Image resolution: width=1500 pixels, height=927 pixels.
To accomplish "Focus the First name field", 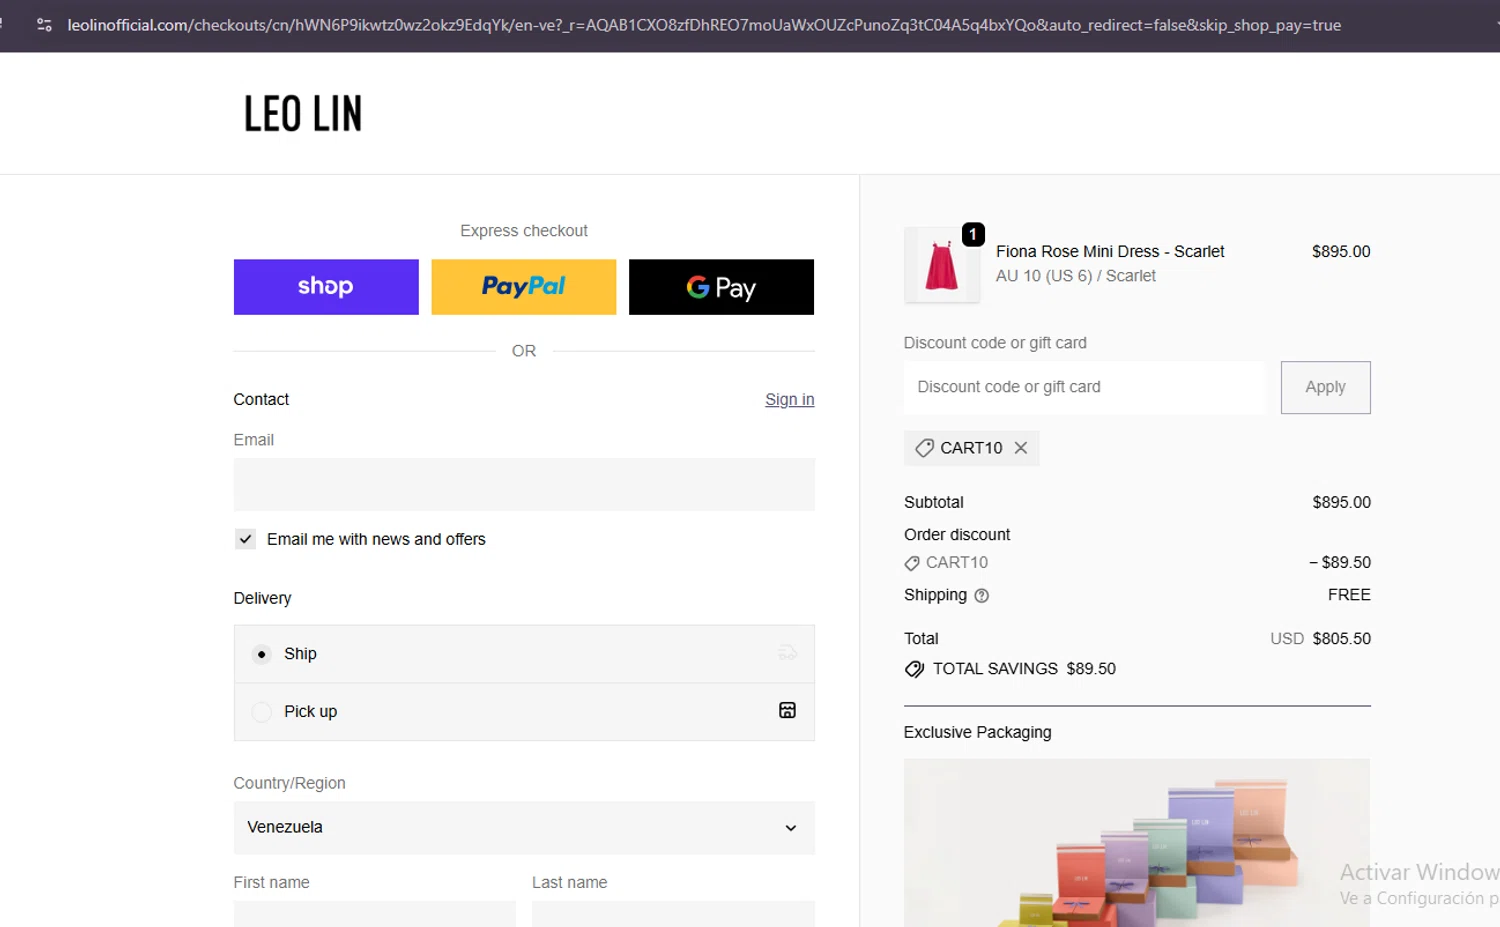I will pos(375,914).
